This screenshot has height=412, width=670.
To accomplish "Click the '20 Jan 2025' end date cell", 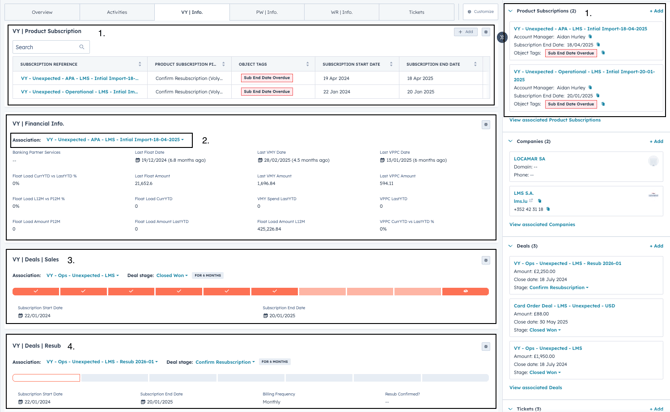I will pos(420,92).
